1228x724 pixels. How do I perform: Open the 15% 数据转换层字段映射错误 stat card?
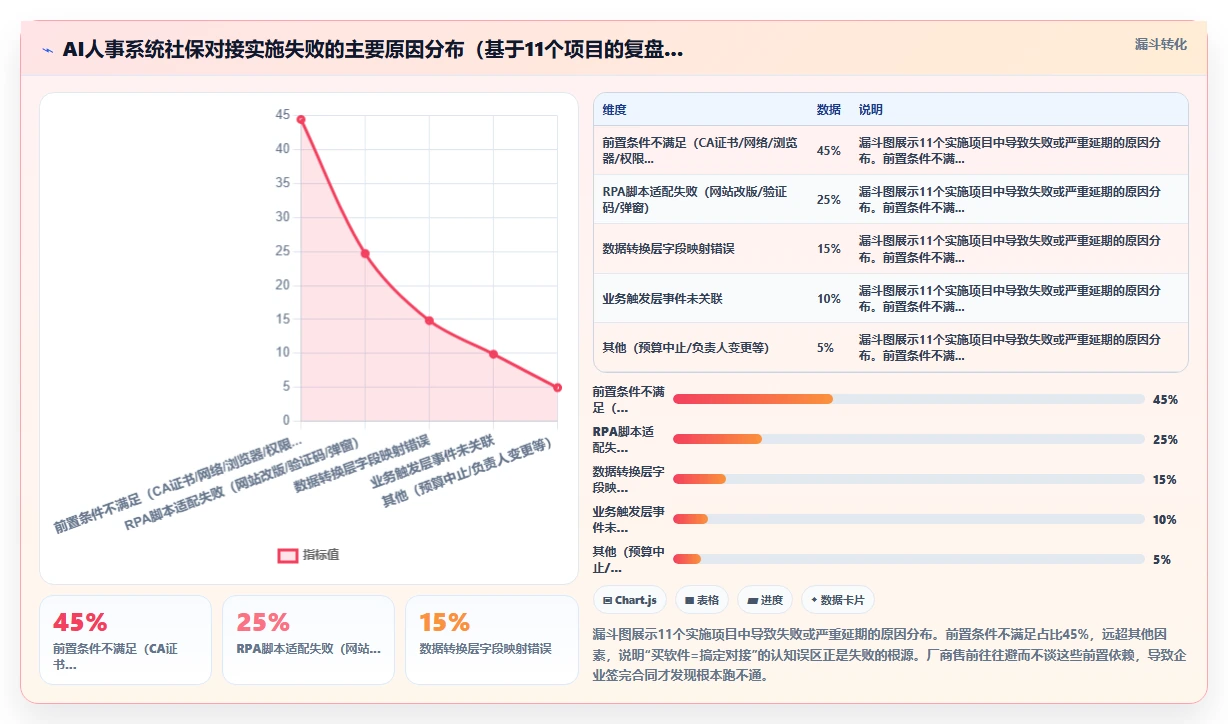click(x=491, y=640)
